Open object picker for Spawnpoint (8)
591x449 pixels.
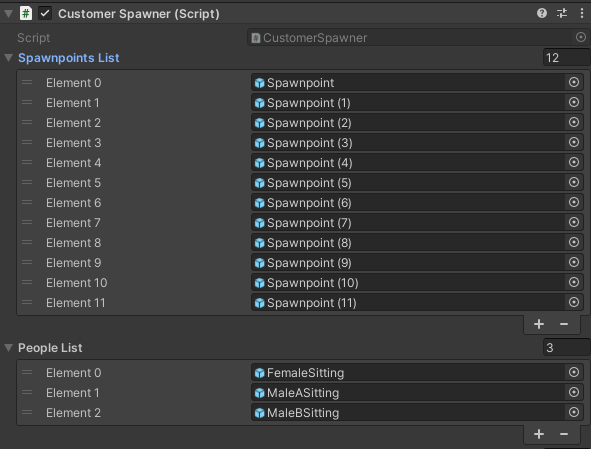(x=574, y=242)
